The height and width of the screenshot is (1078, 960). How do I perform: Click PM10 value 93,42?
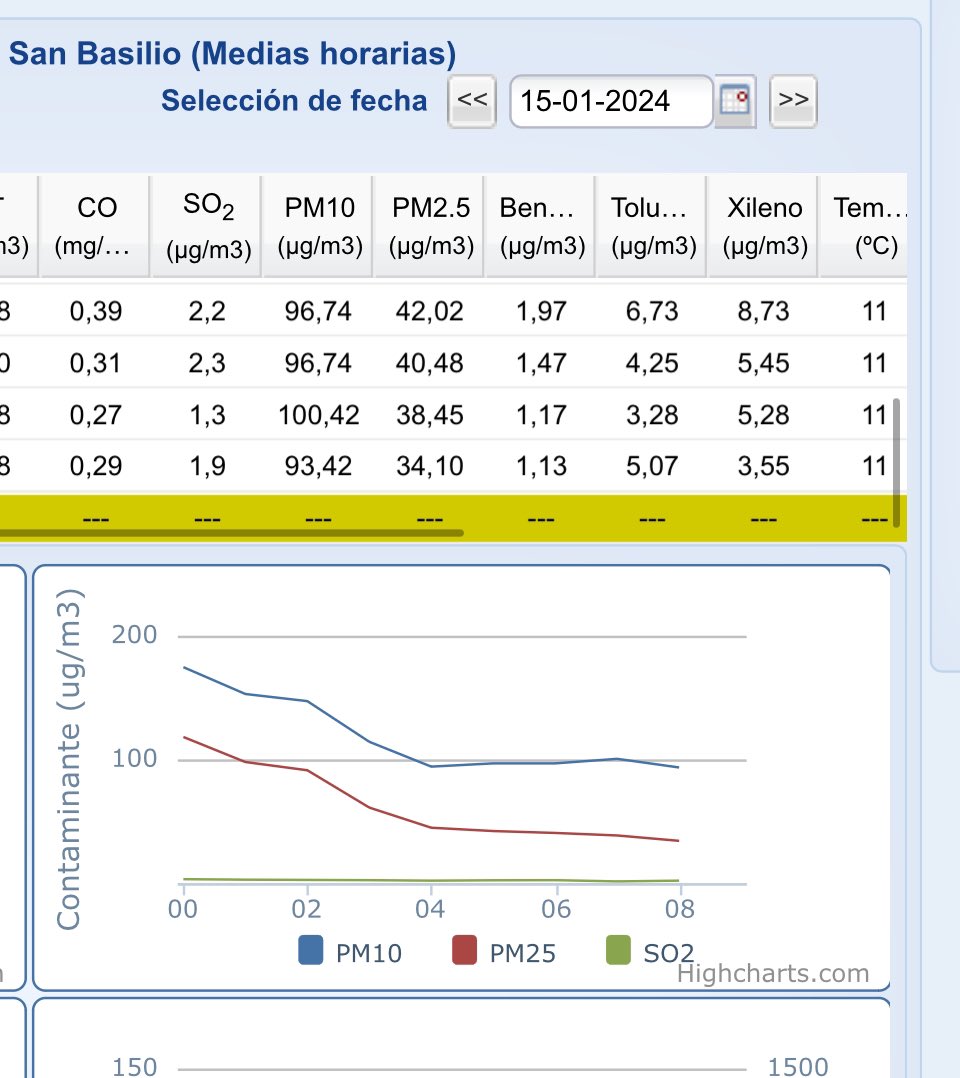(x=318, y=466)
